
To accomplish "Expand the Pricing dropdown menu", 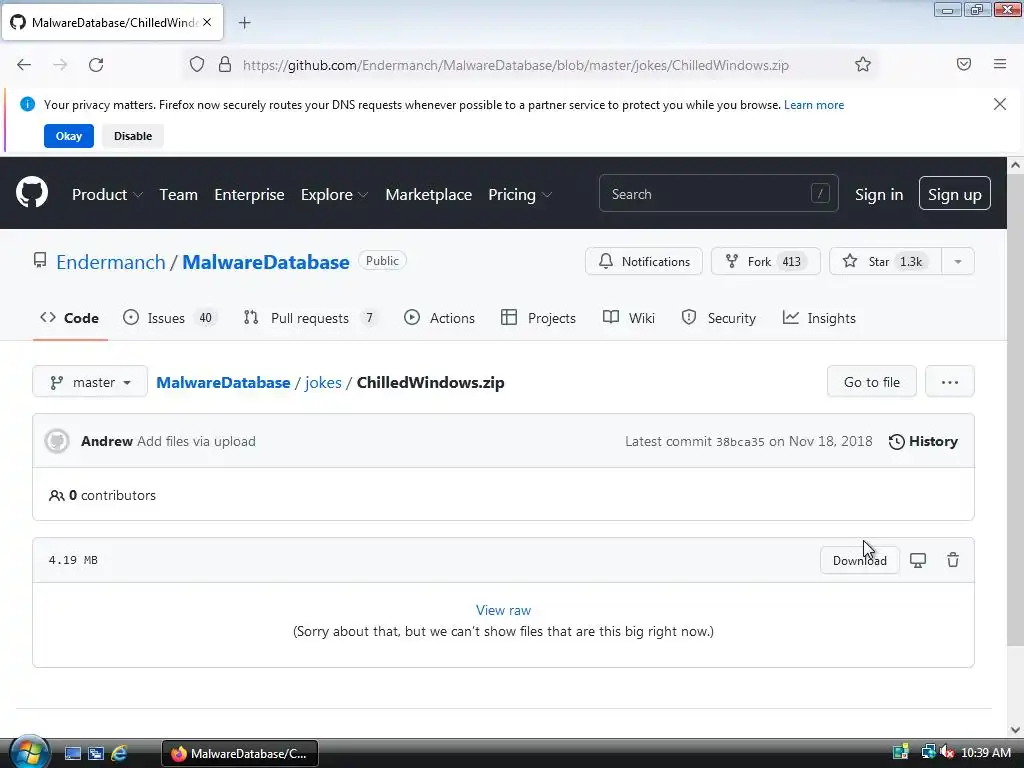I will pyautogui.click(x=520, y=195).
